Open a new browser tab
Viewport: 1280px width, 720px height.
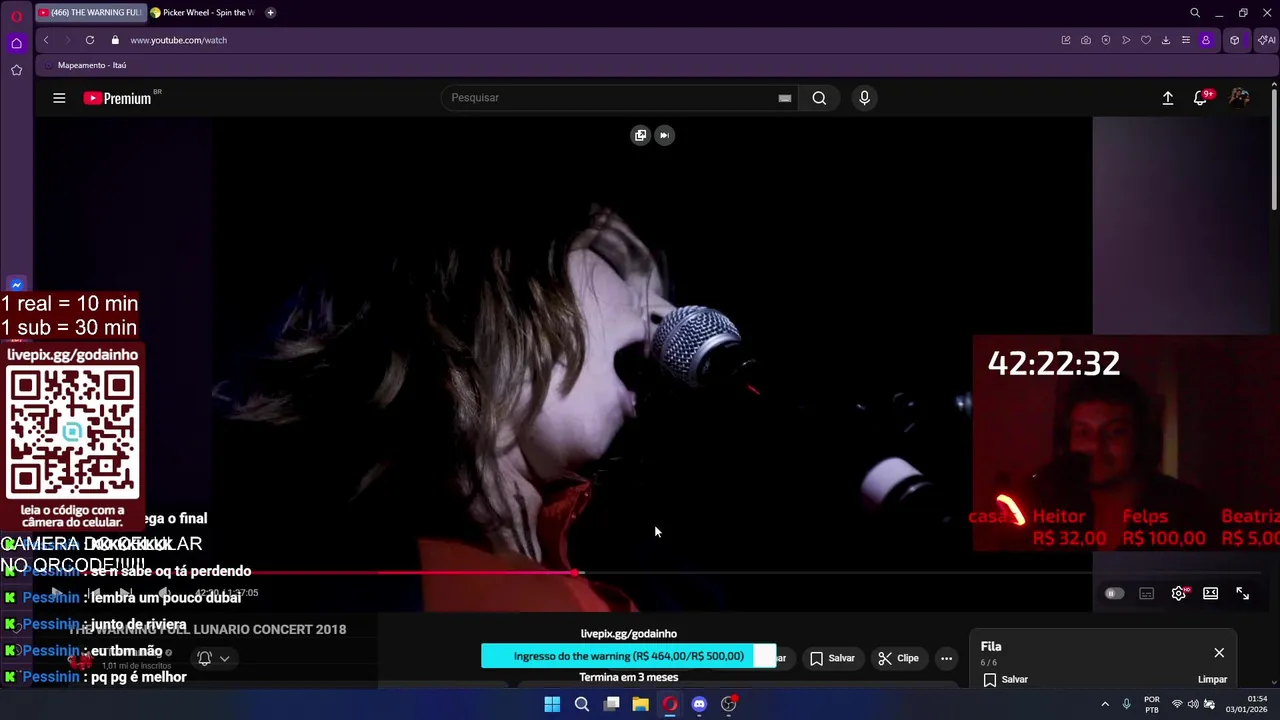tap(270, 13)
